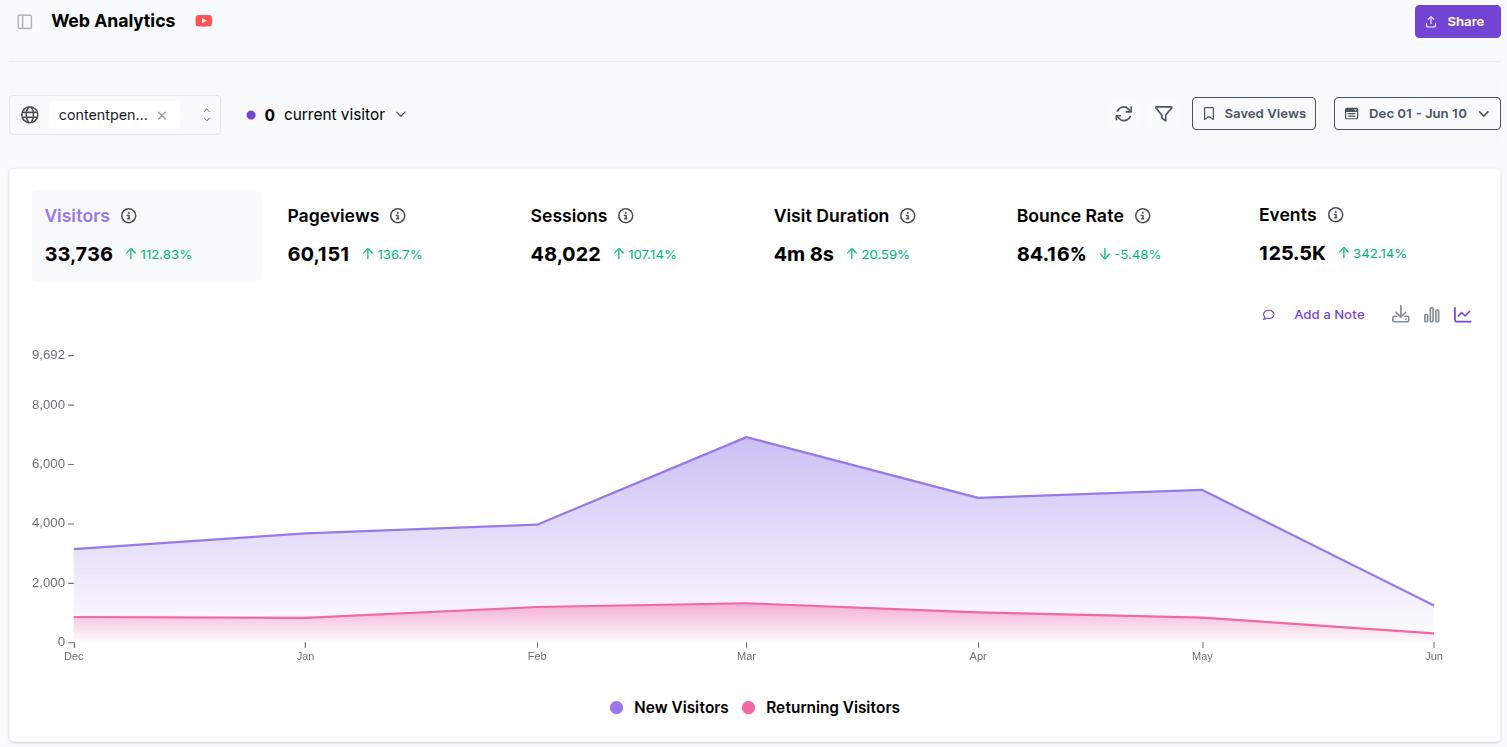
Task: Click the 9,692 y-axis label
Action: [x=48, y=355]
